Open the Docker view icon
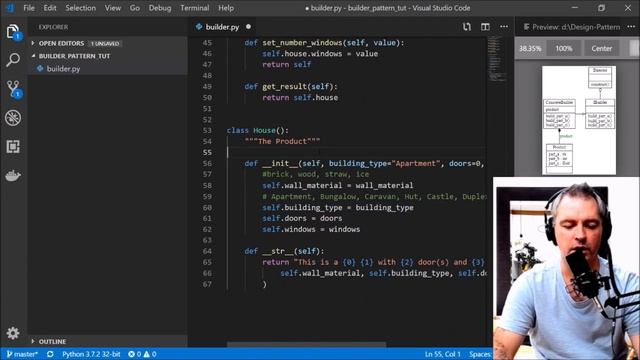Viewport: 640px width, 360px height. point(13,176)
